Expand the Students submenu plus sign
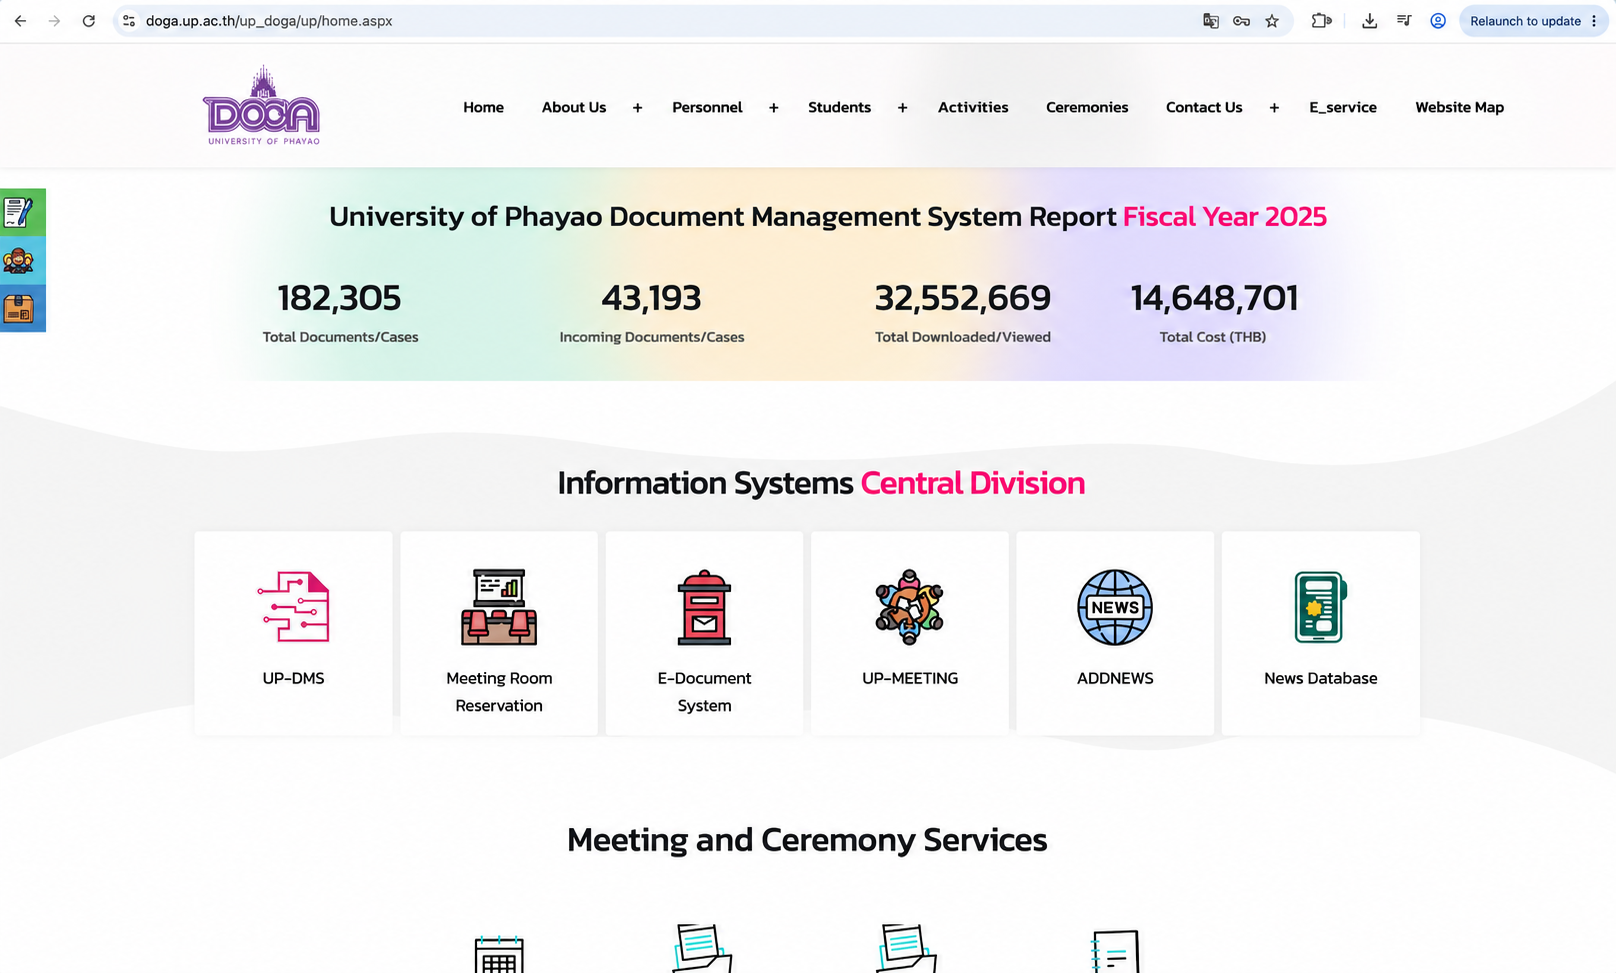This screenshot has height=973, width=1616. [x=902, y=108]
